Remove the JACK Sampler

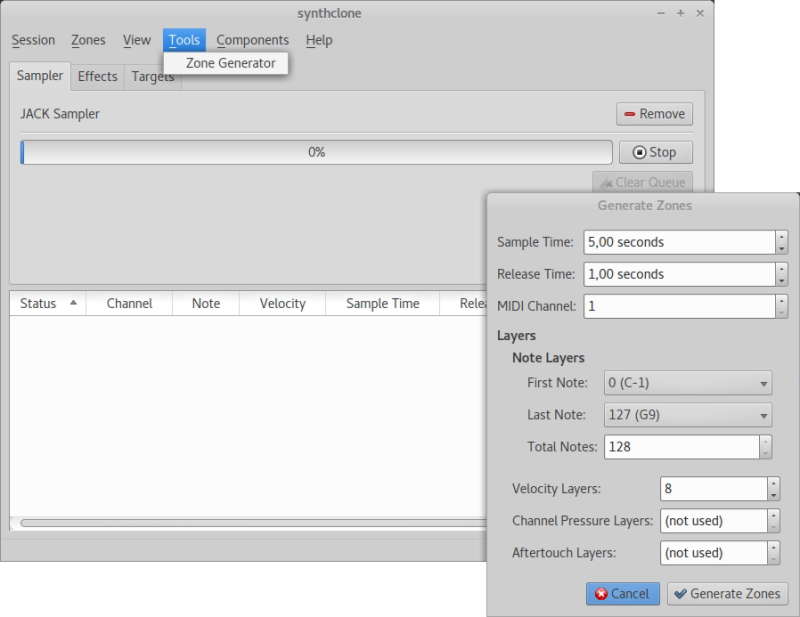pos(654,114)
